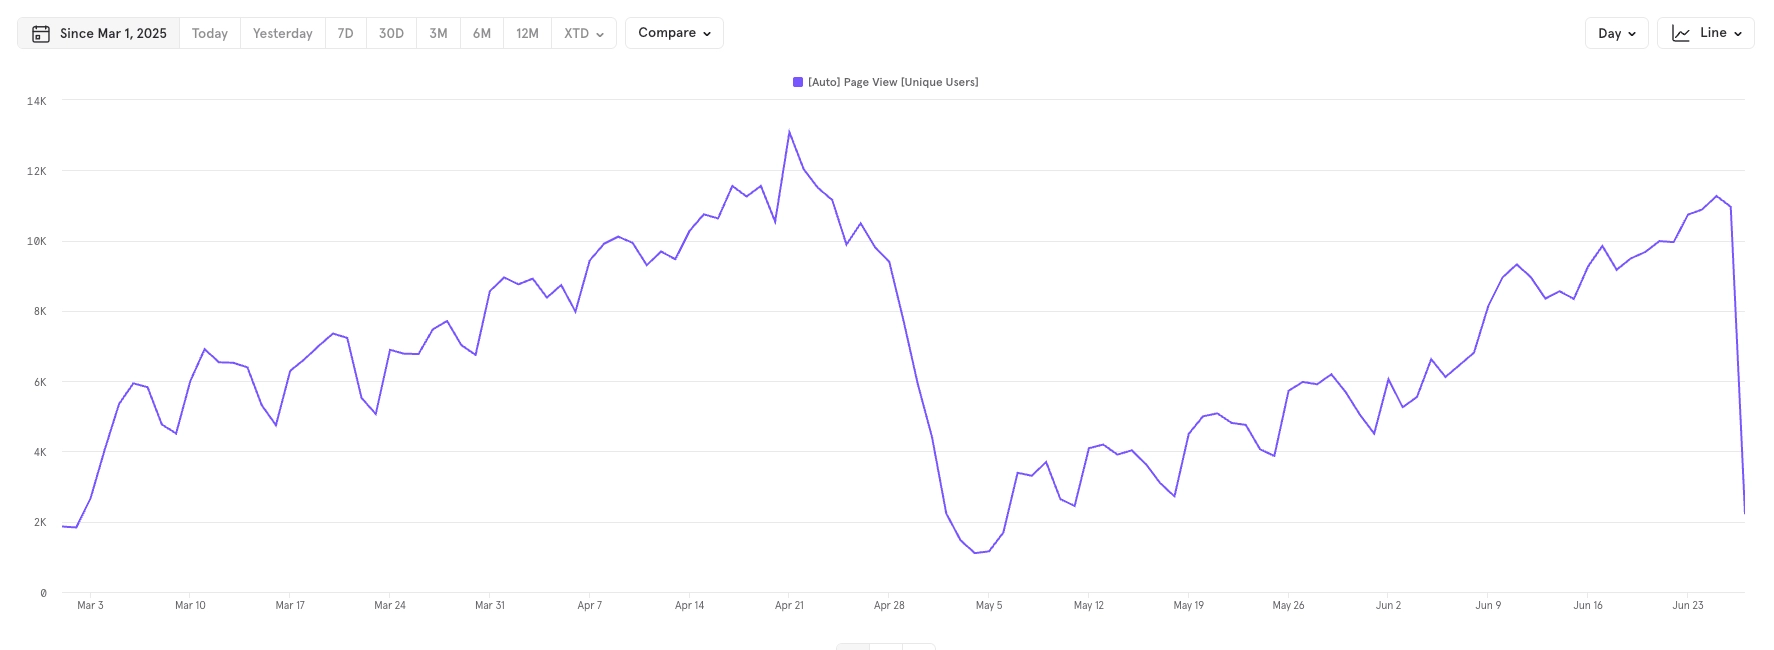
Task: Click the Page View Unique Users legend label
Action: pyautogui.click(x=893, y=82)
